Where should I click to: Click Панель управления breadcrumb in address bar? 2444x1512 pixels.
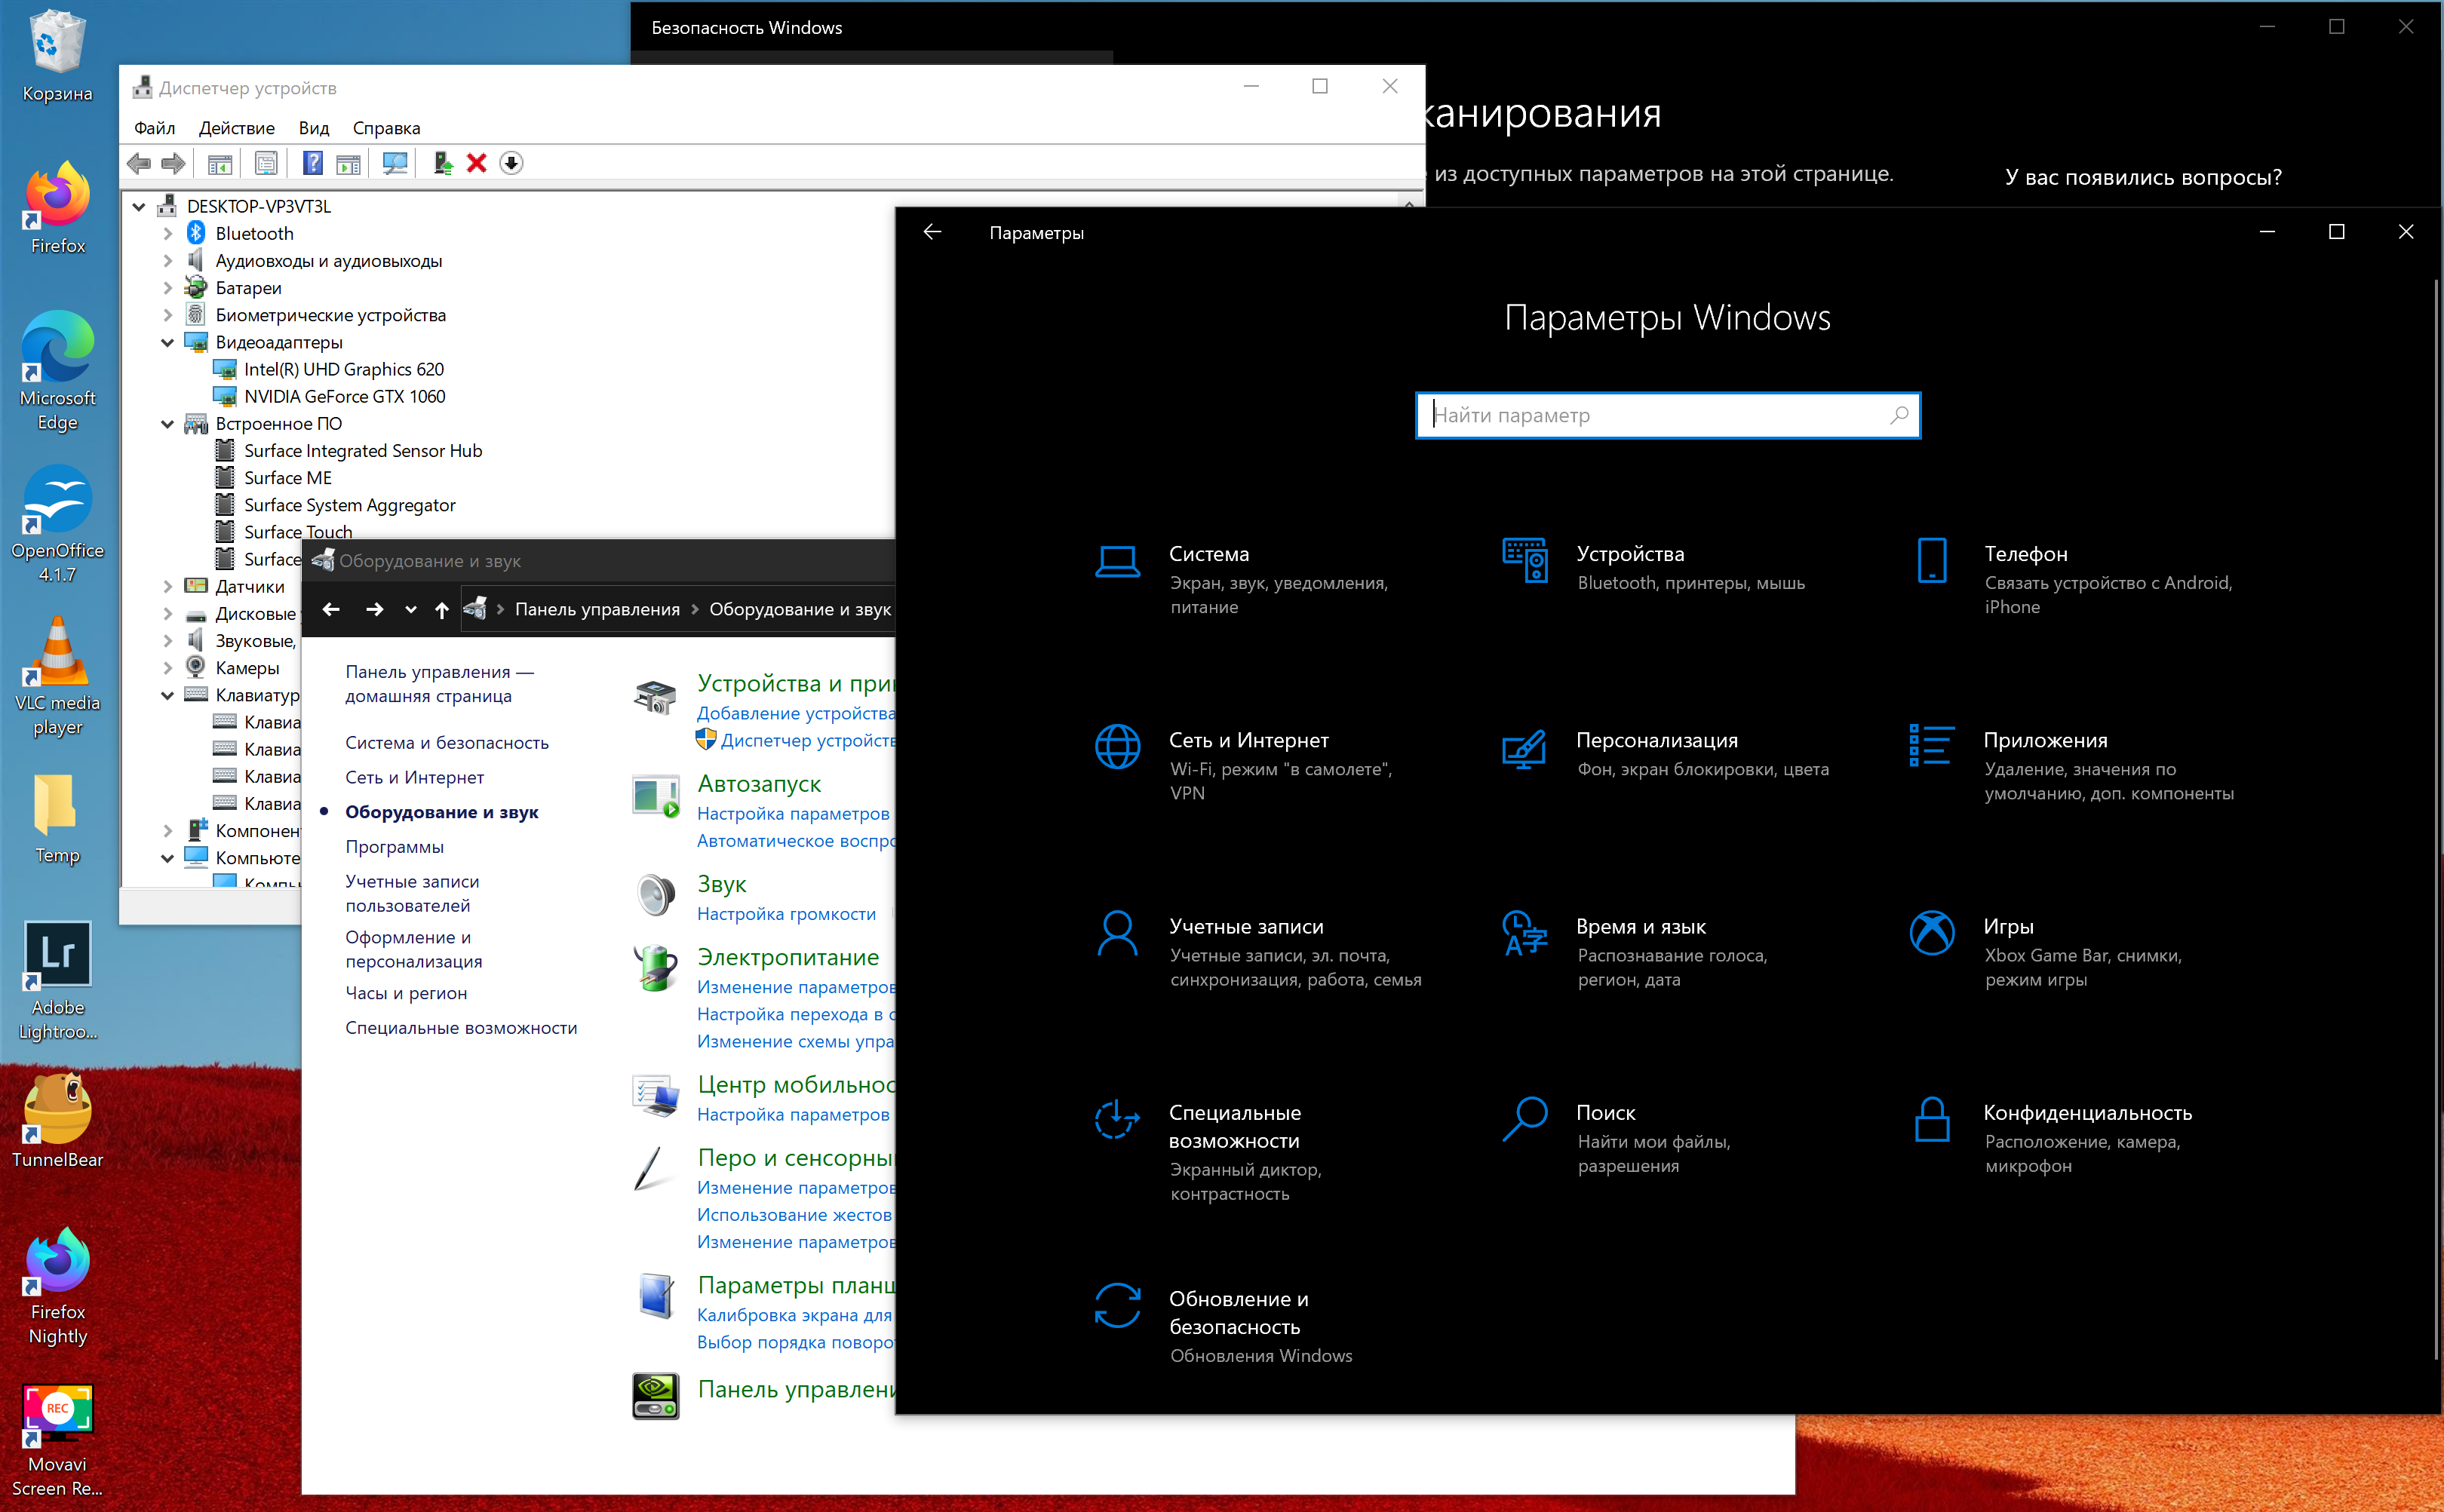point(597,609)
